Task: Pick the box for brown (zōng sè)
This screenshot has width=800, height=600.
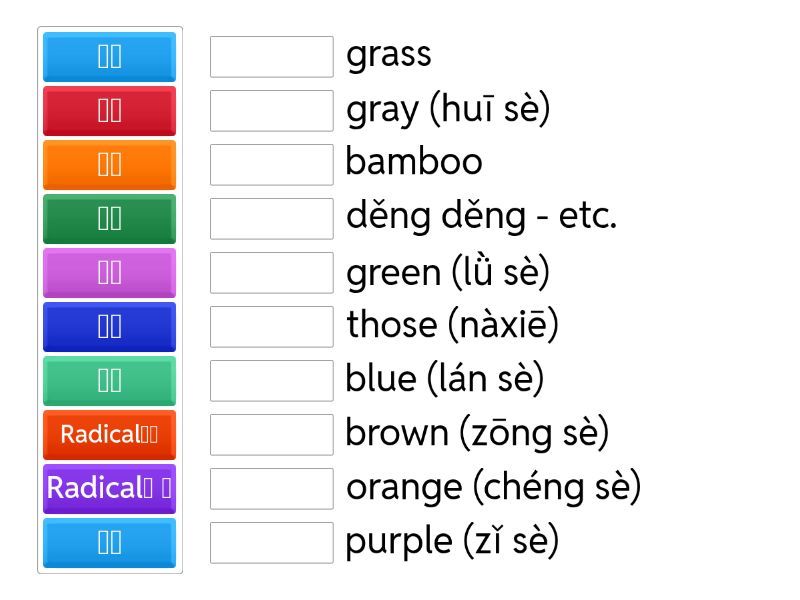Action: pos(271,434)
